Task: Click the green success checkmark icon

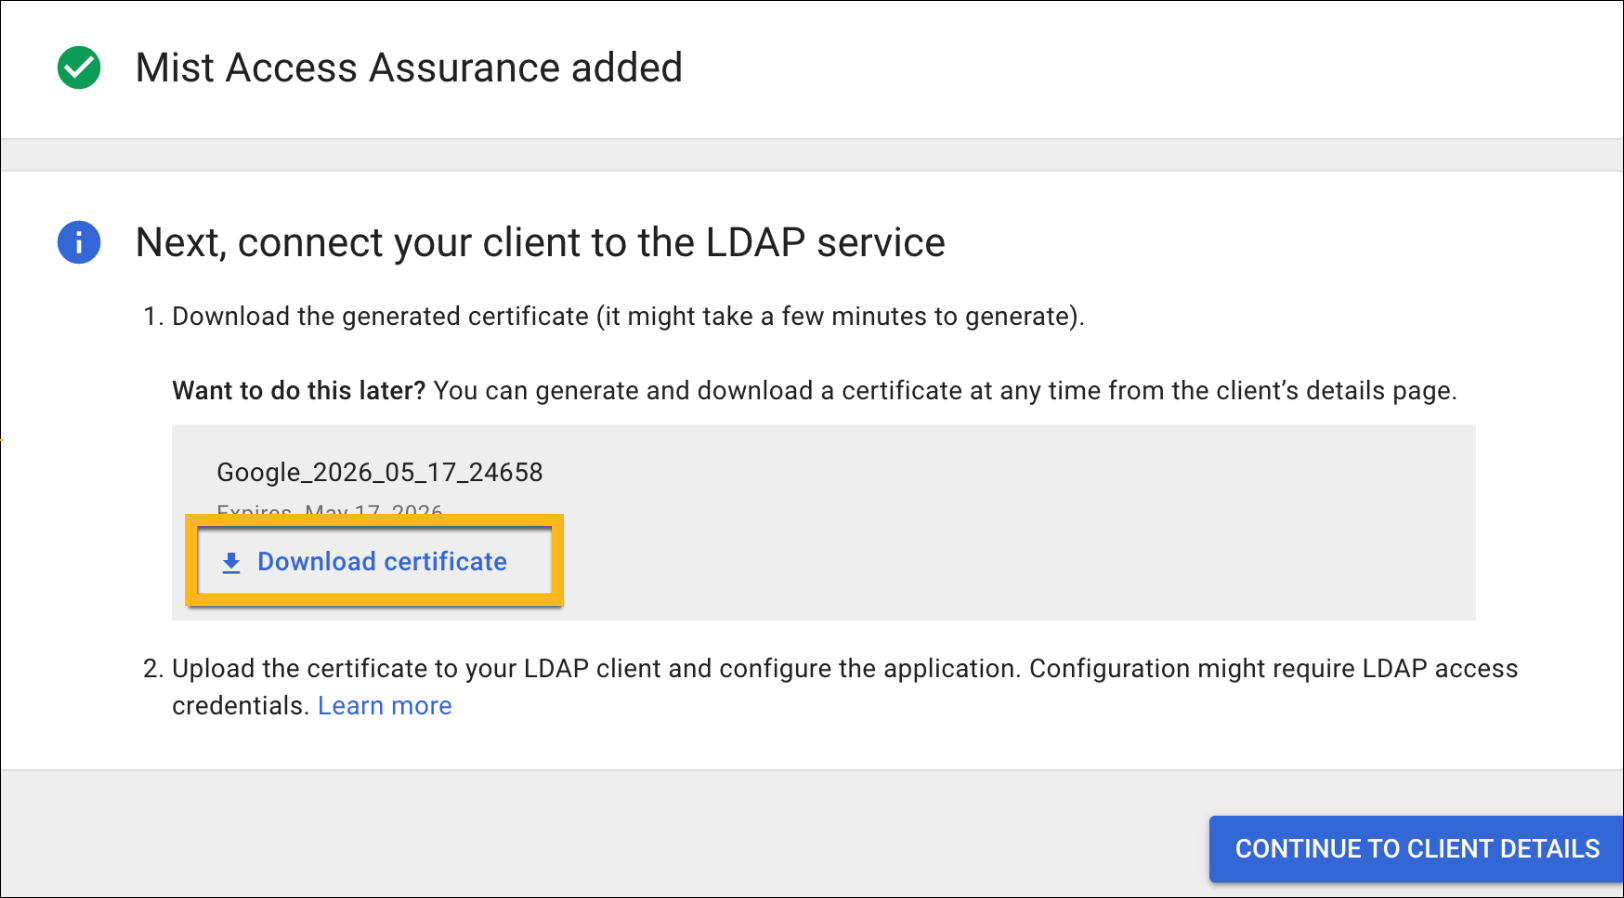Action: 79,68
